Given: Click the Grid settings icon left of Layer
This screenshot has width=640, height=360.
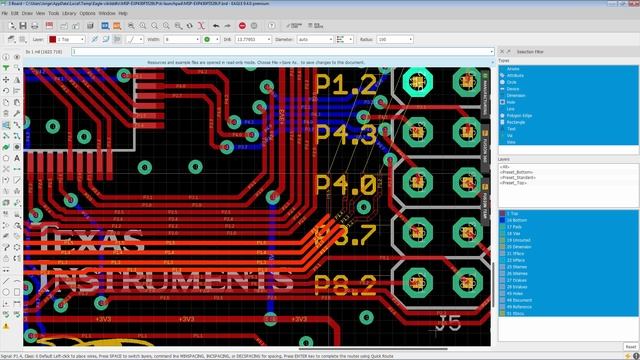Looking at the screenshot, I should (x=22, y=40).
